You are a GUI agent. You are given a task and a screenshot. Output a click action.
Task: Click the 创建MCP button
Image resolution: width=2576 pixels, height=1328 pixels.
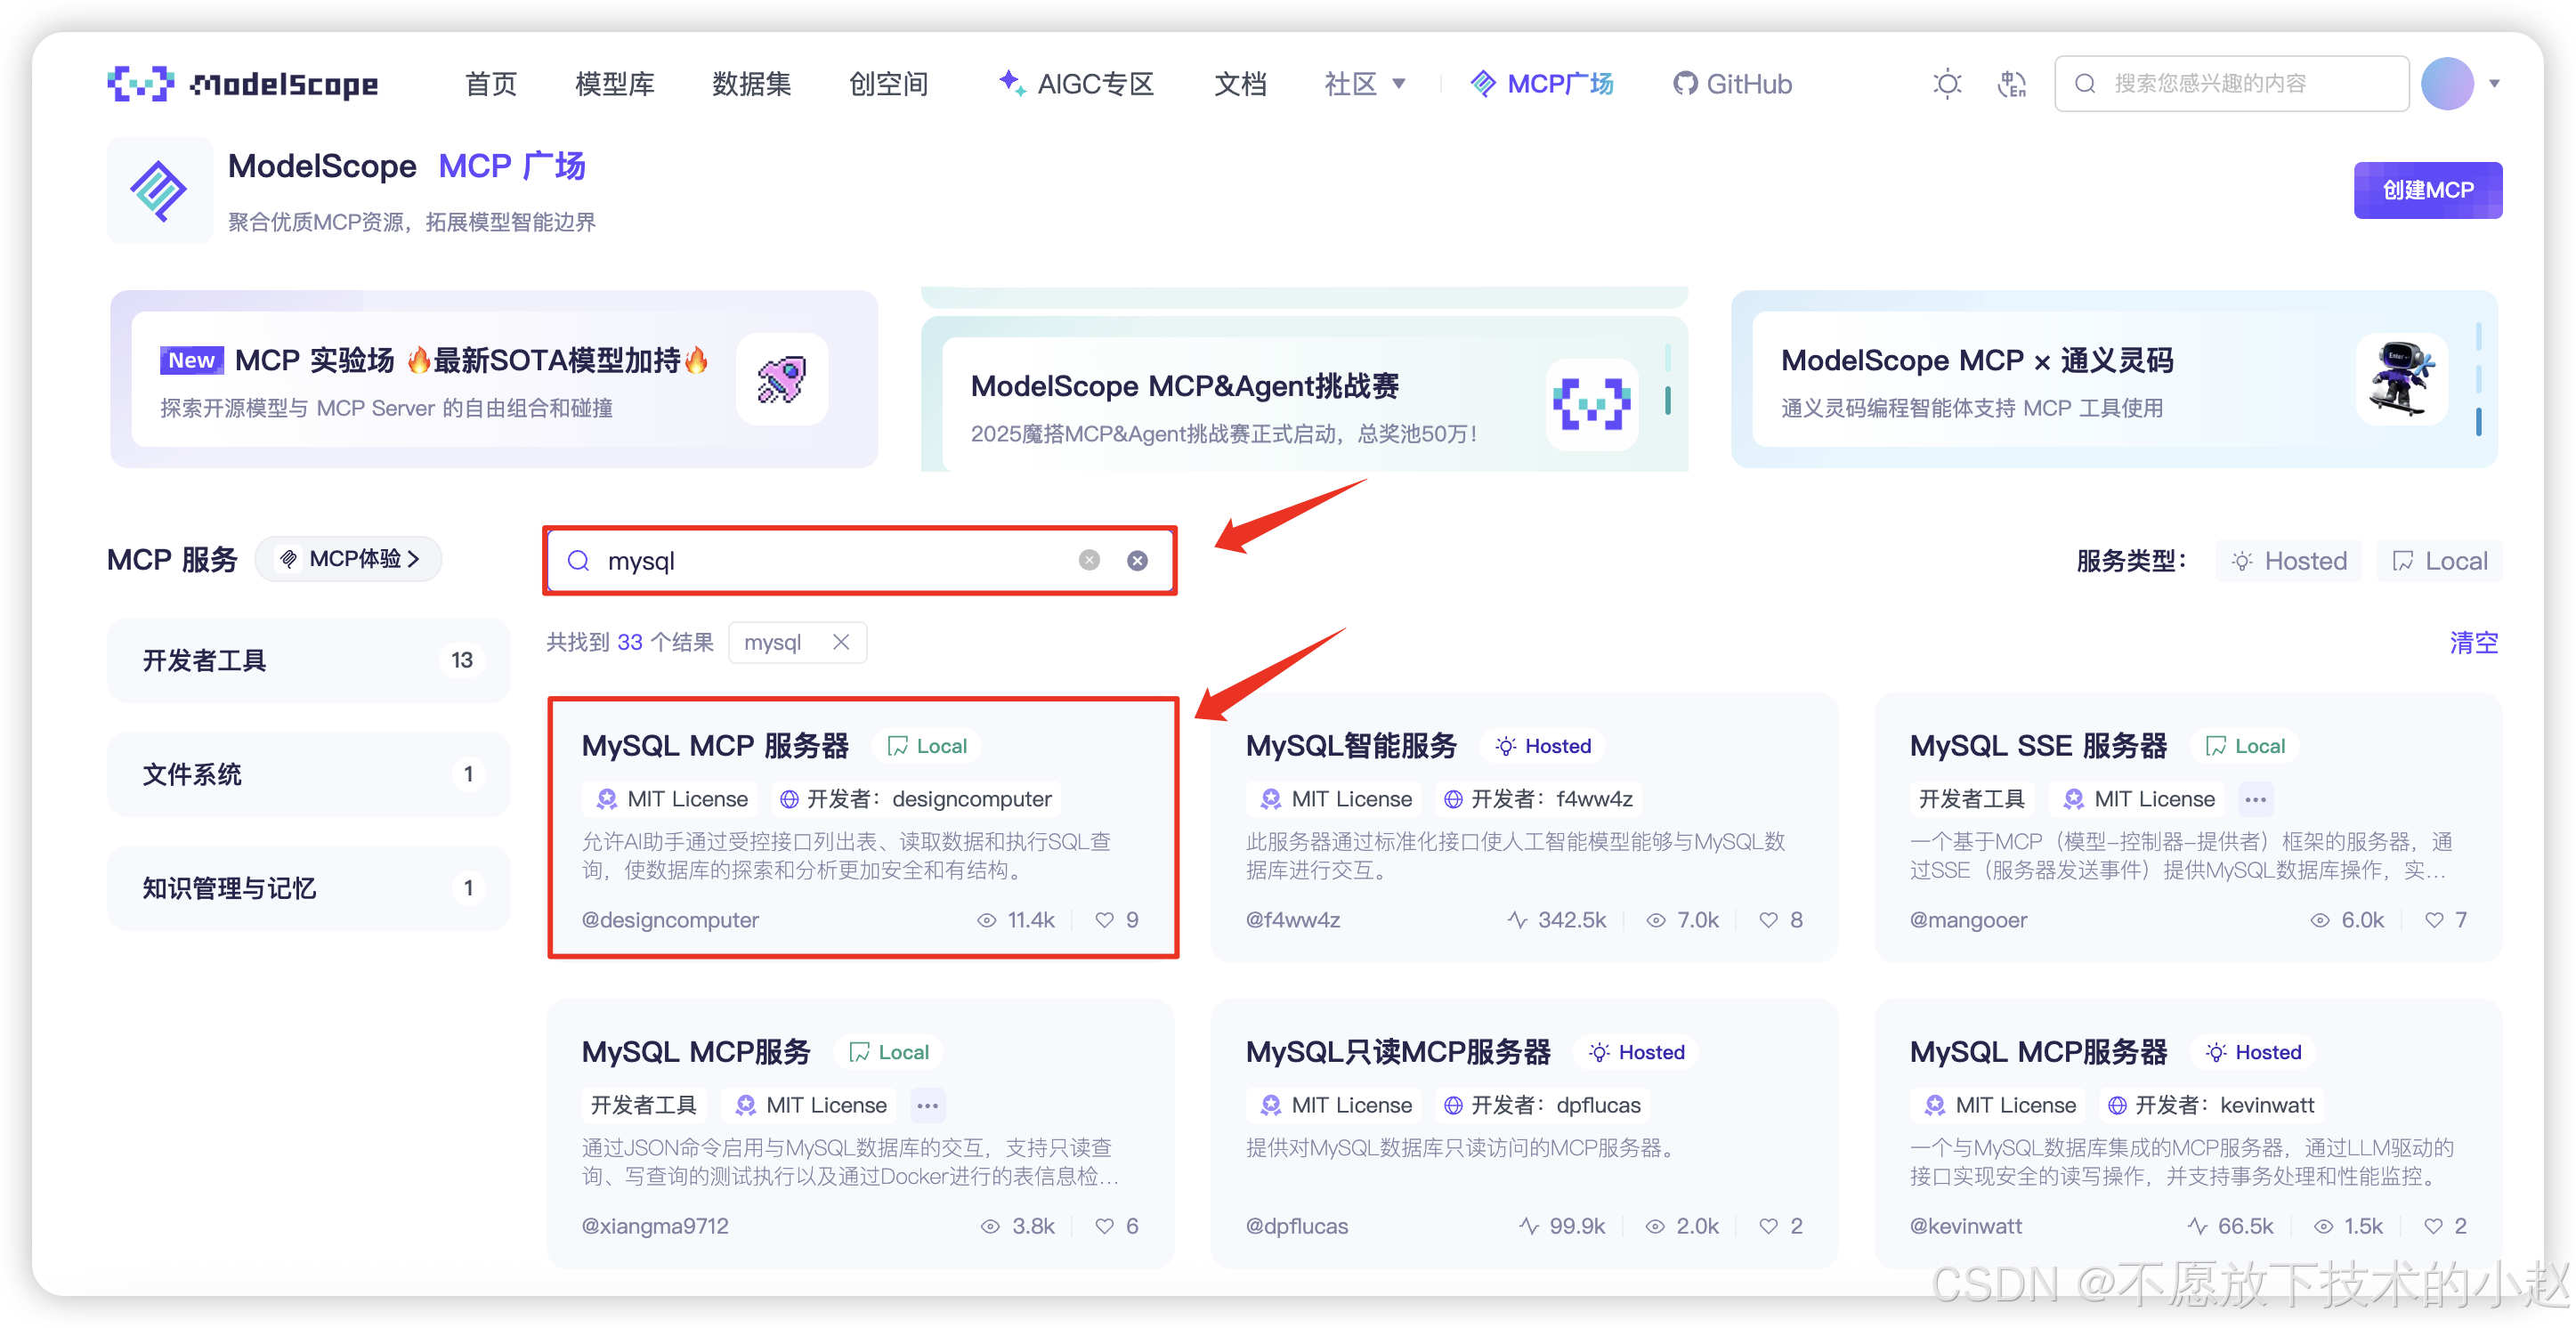click(2427, 190)
